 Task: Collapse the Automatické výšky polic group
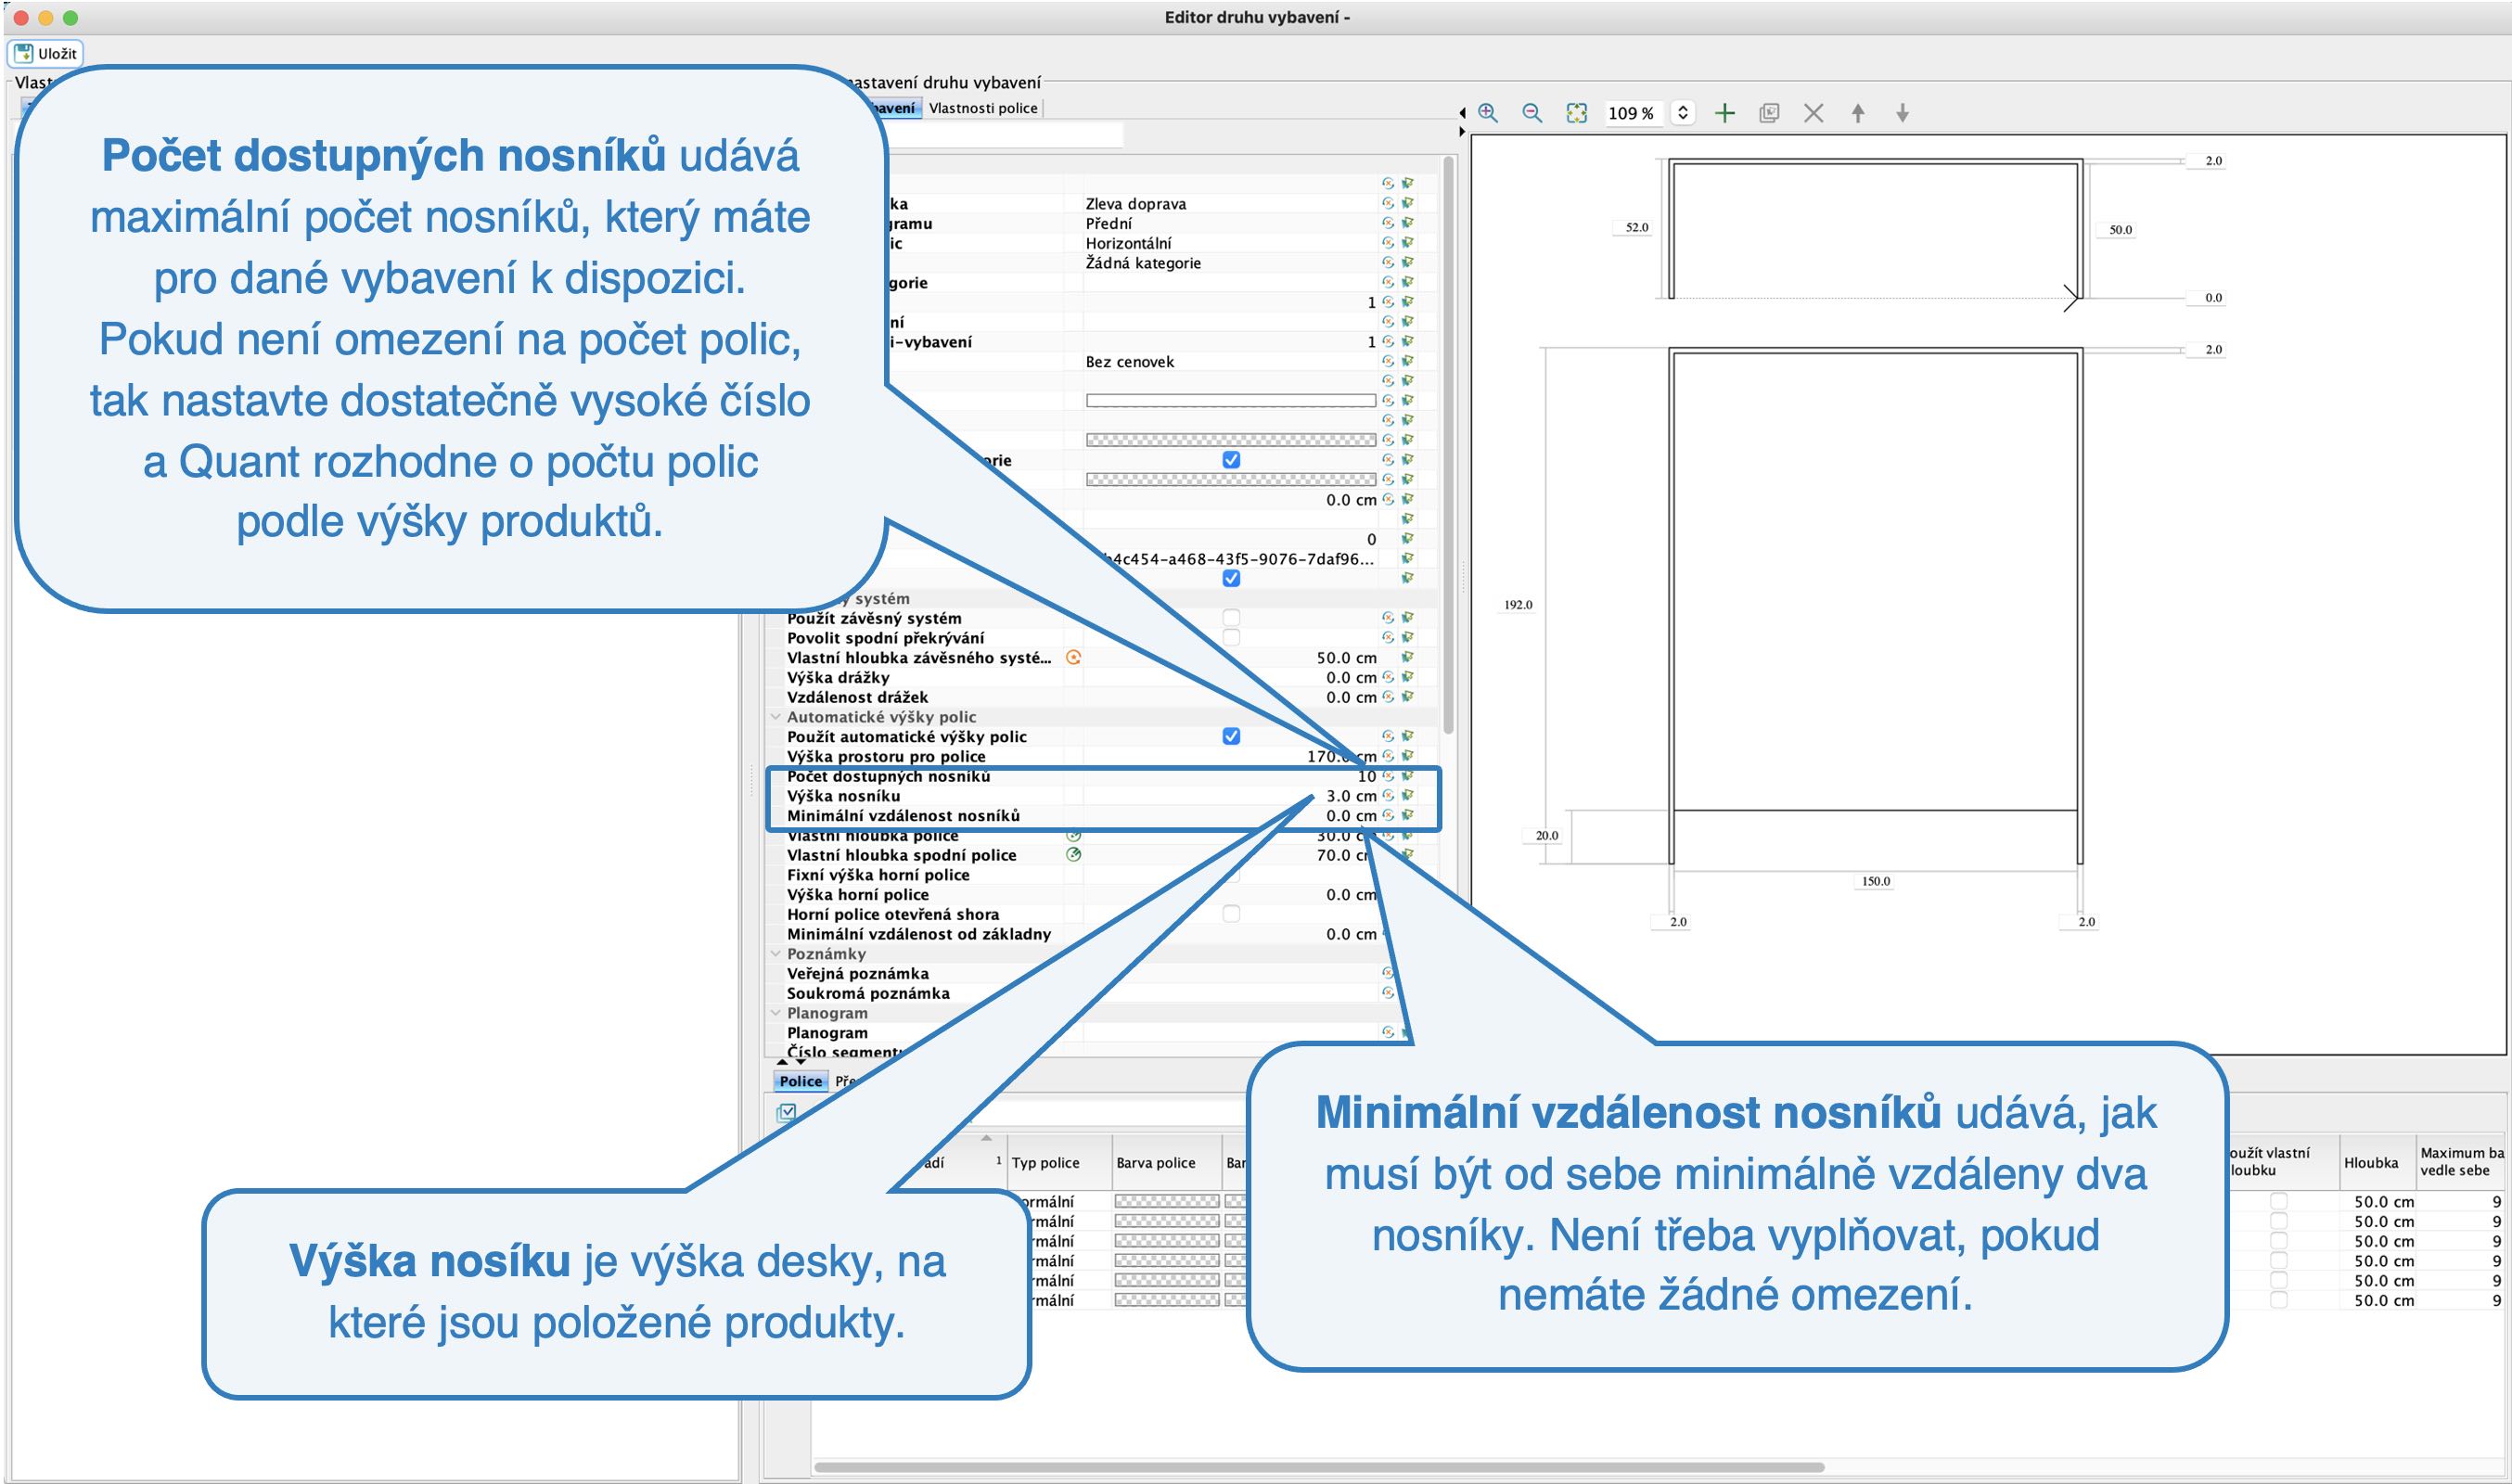click(775, 717)
